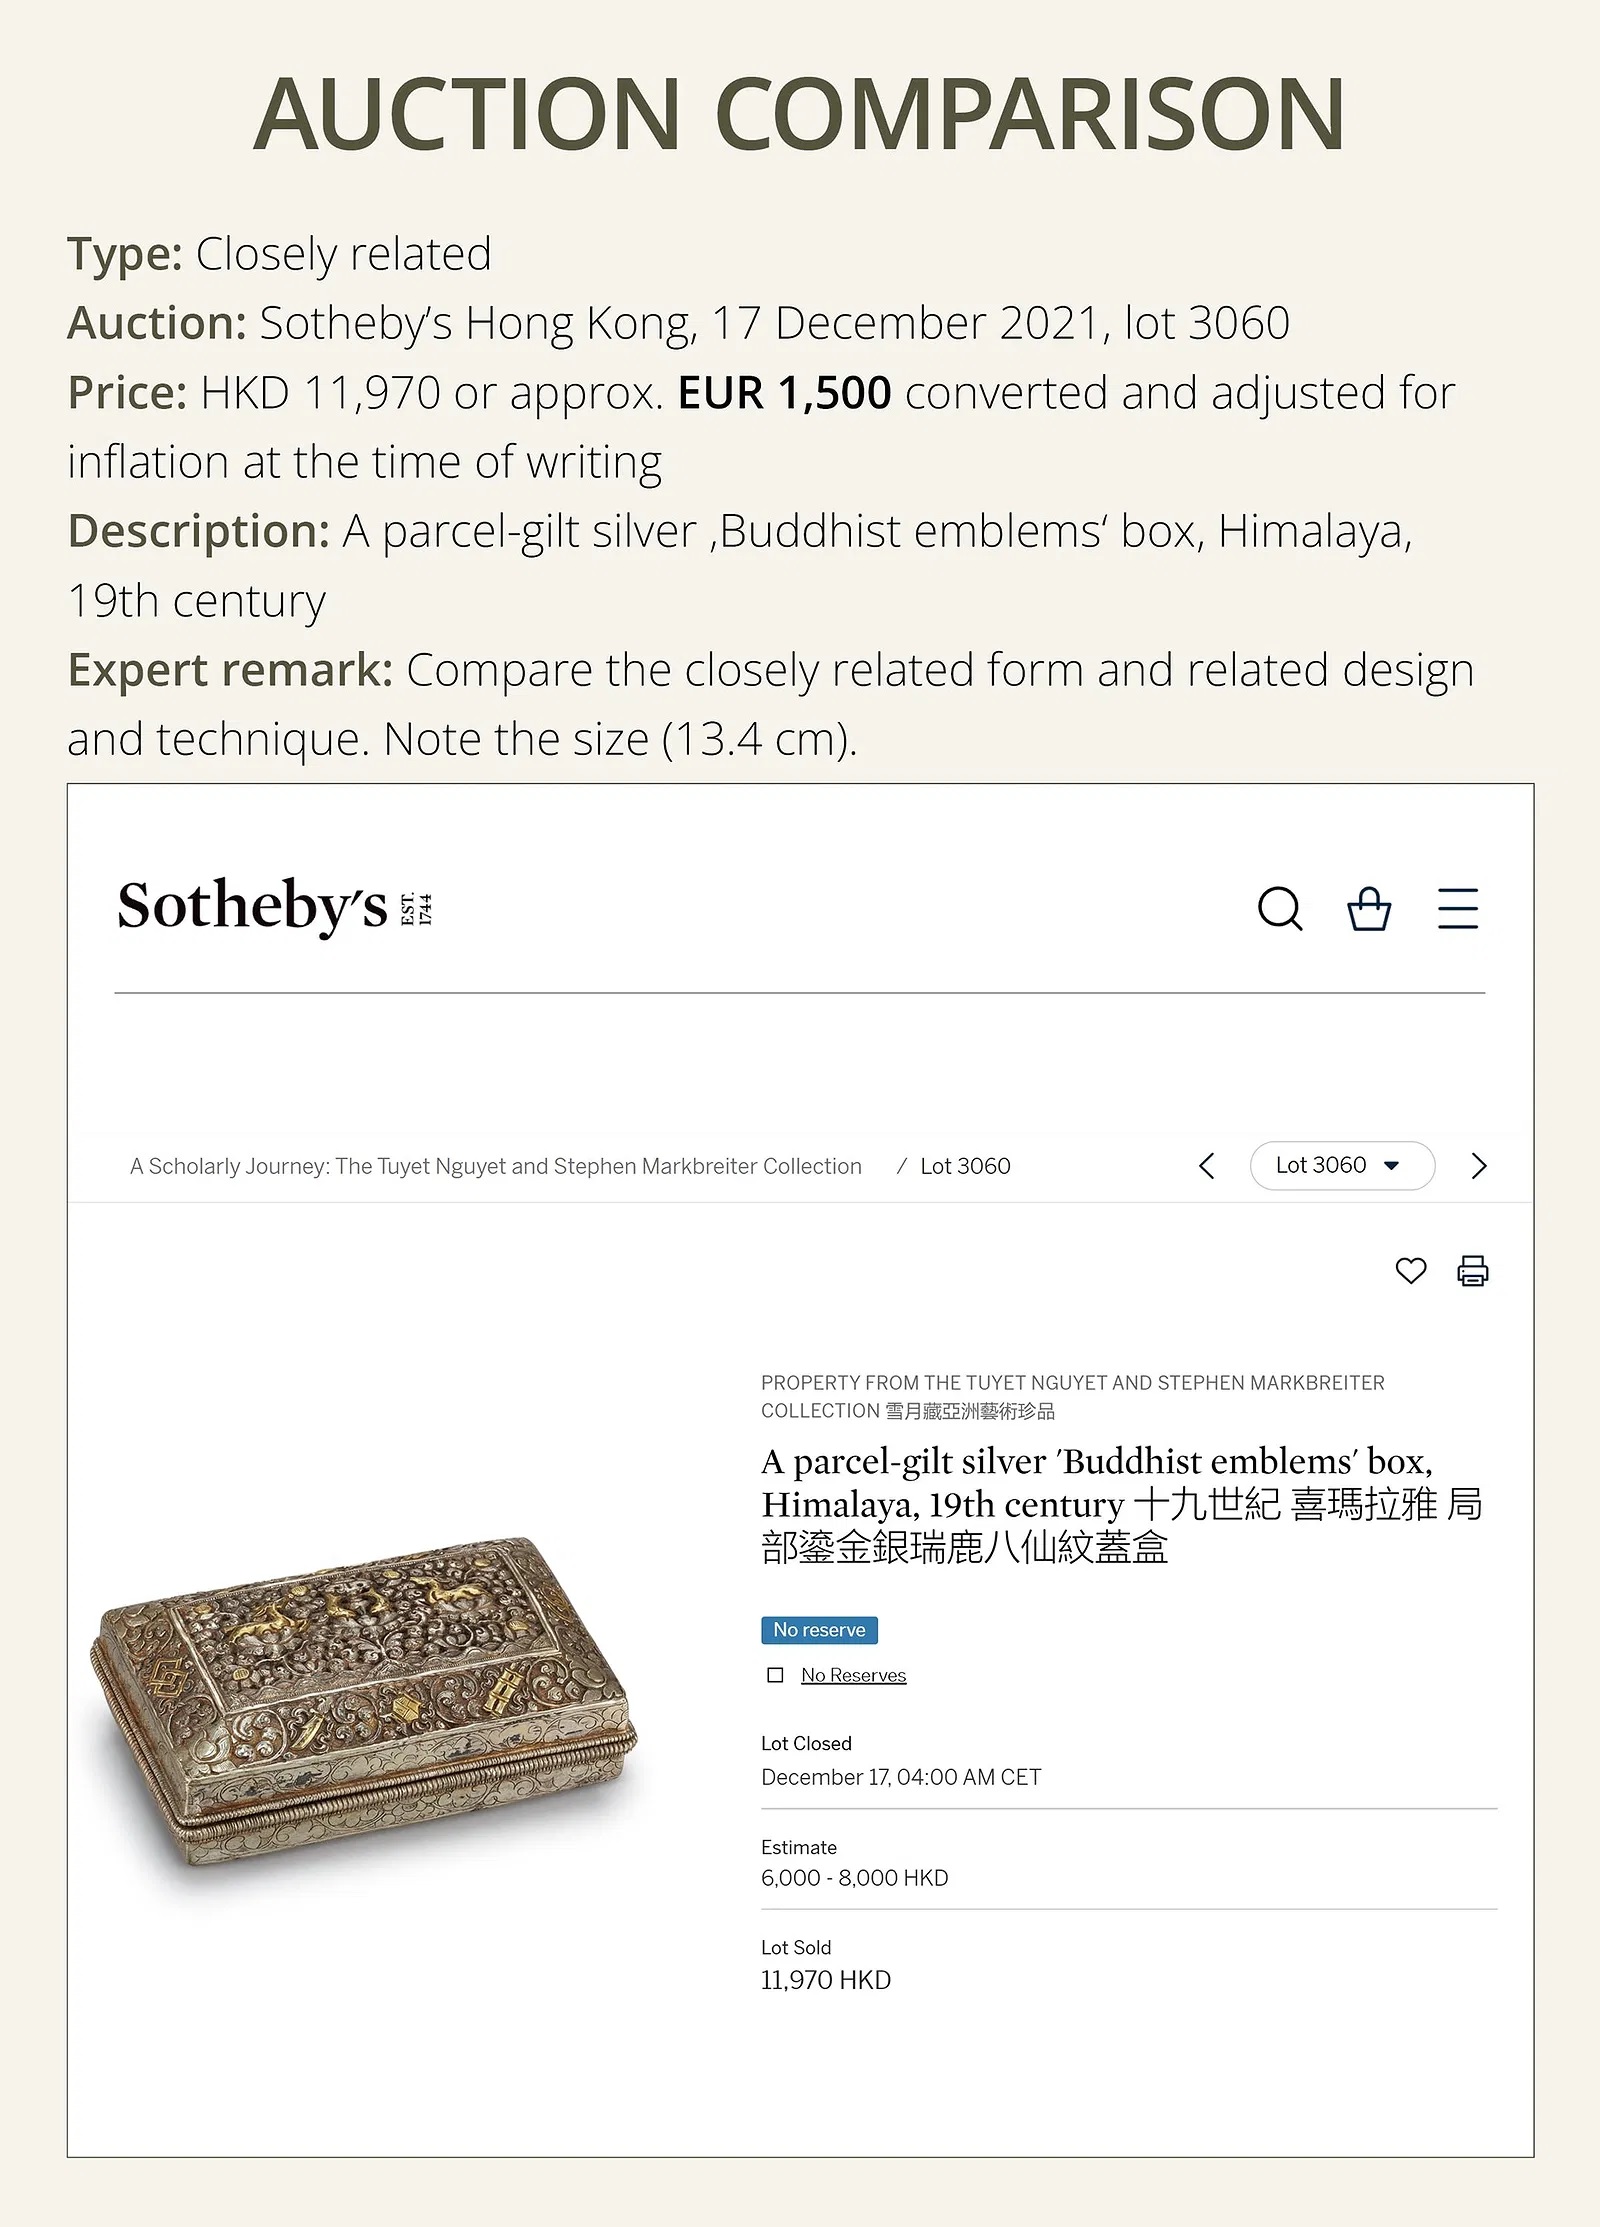Click the Lot Closed December 17 date

tap(900, 1777)
